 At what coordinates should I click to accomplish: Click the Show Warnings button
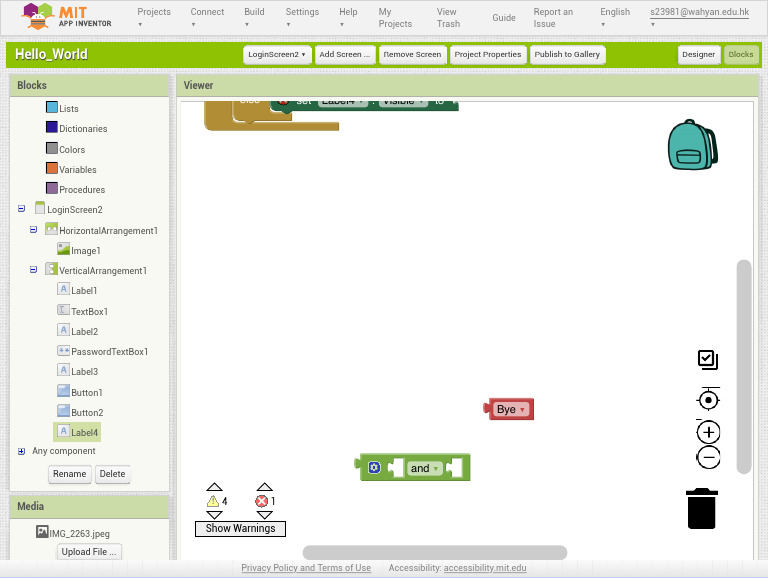pos(240,529)
